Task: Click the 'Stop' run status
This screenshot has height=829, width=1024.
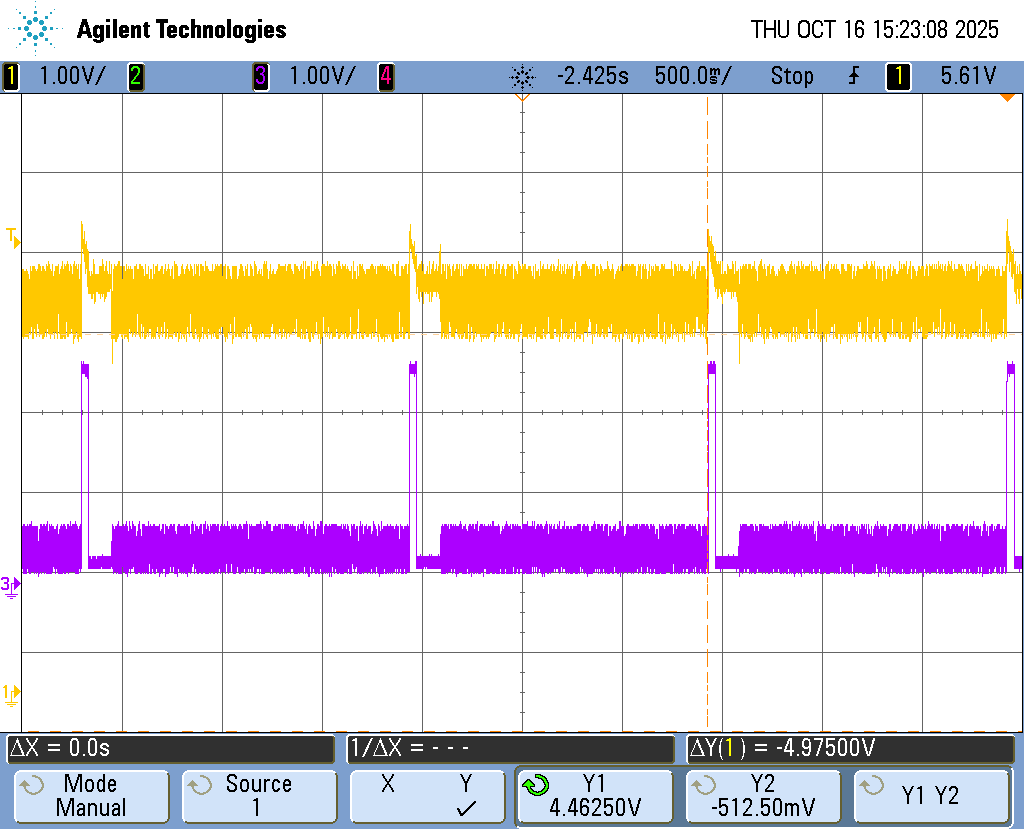Action: pos(792,76)
